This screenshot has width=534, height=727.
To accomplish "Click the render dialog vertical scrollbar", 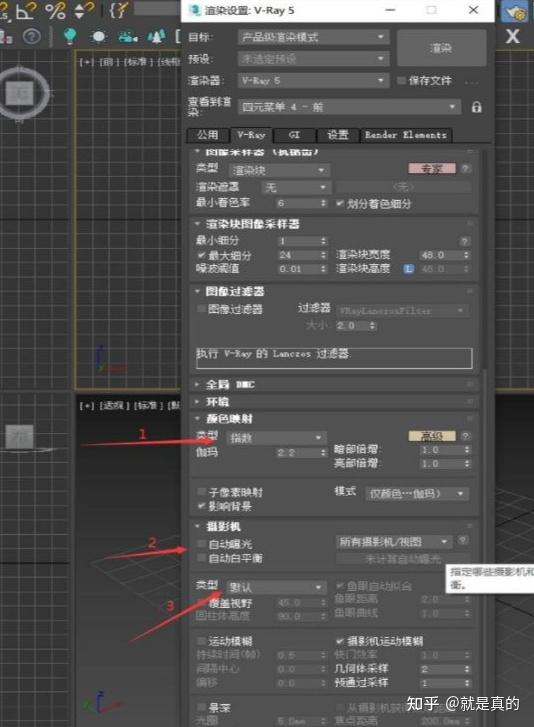I will (485, 260).
